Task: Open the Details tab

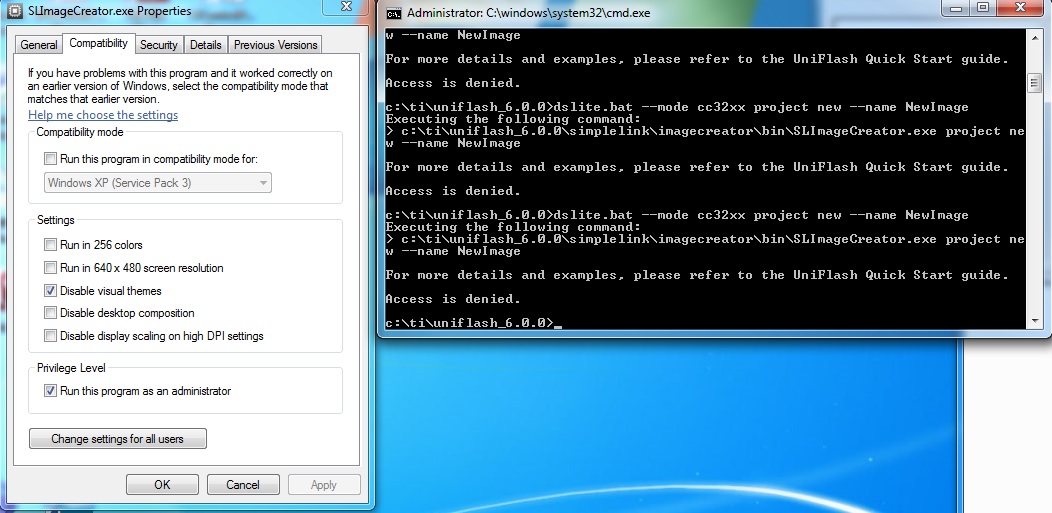Action: coord(205,45)
